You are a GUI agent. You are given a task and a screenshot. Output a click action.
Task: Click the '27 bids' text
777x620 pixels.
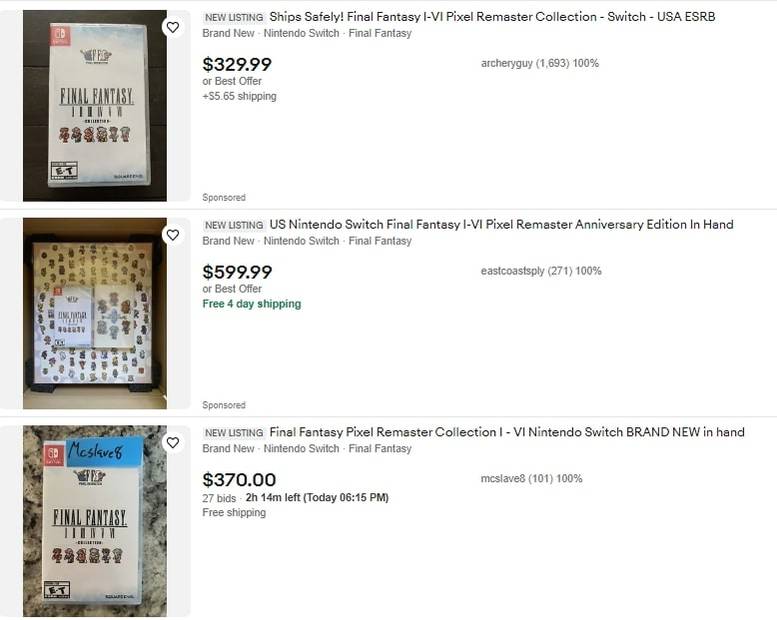coord(220,498)
